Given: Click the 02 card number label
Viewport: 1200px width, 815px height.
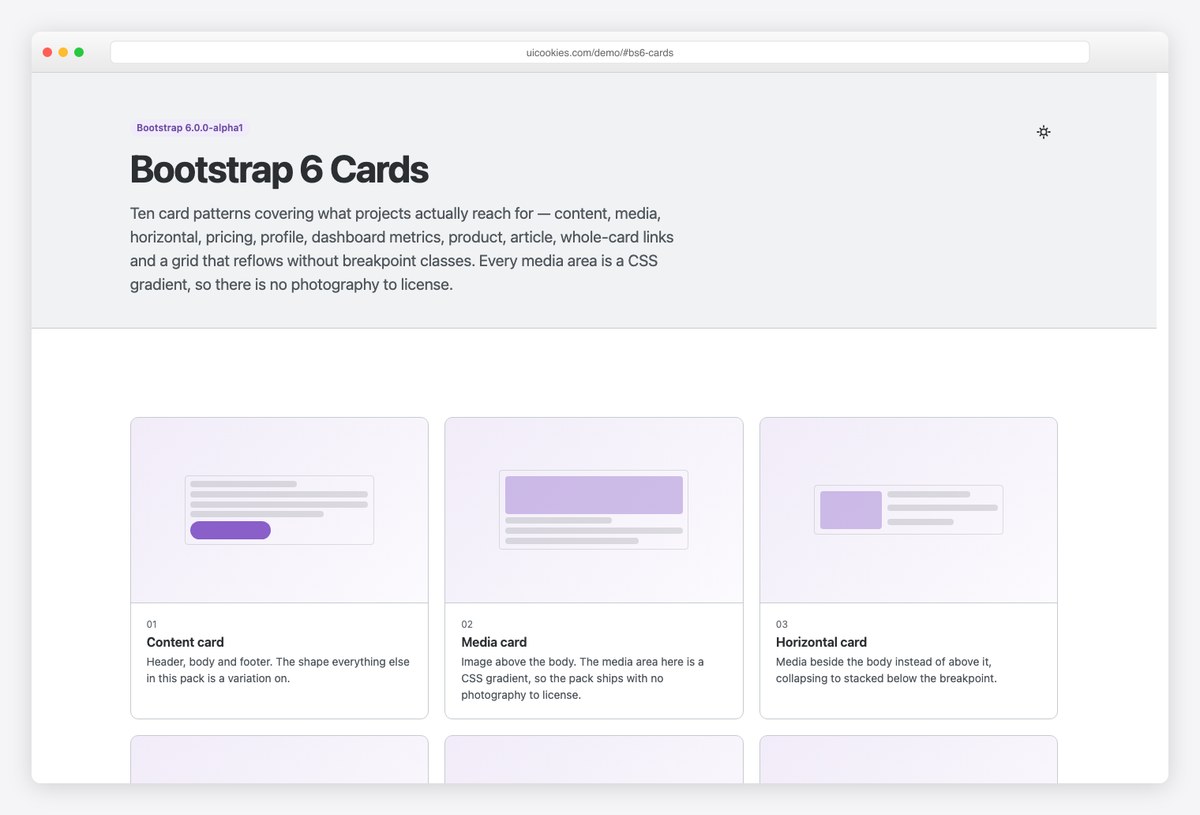Looking at the screenshot, I should 467,624.
